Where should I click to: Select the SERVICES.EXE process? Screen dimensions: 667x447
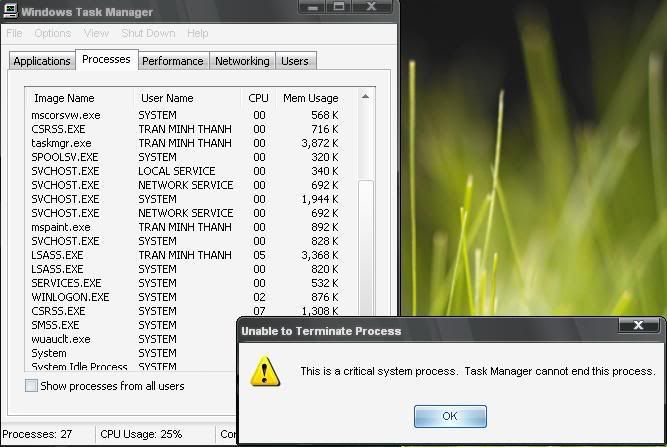[x=185, y=284]
